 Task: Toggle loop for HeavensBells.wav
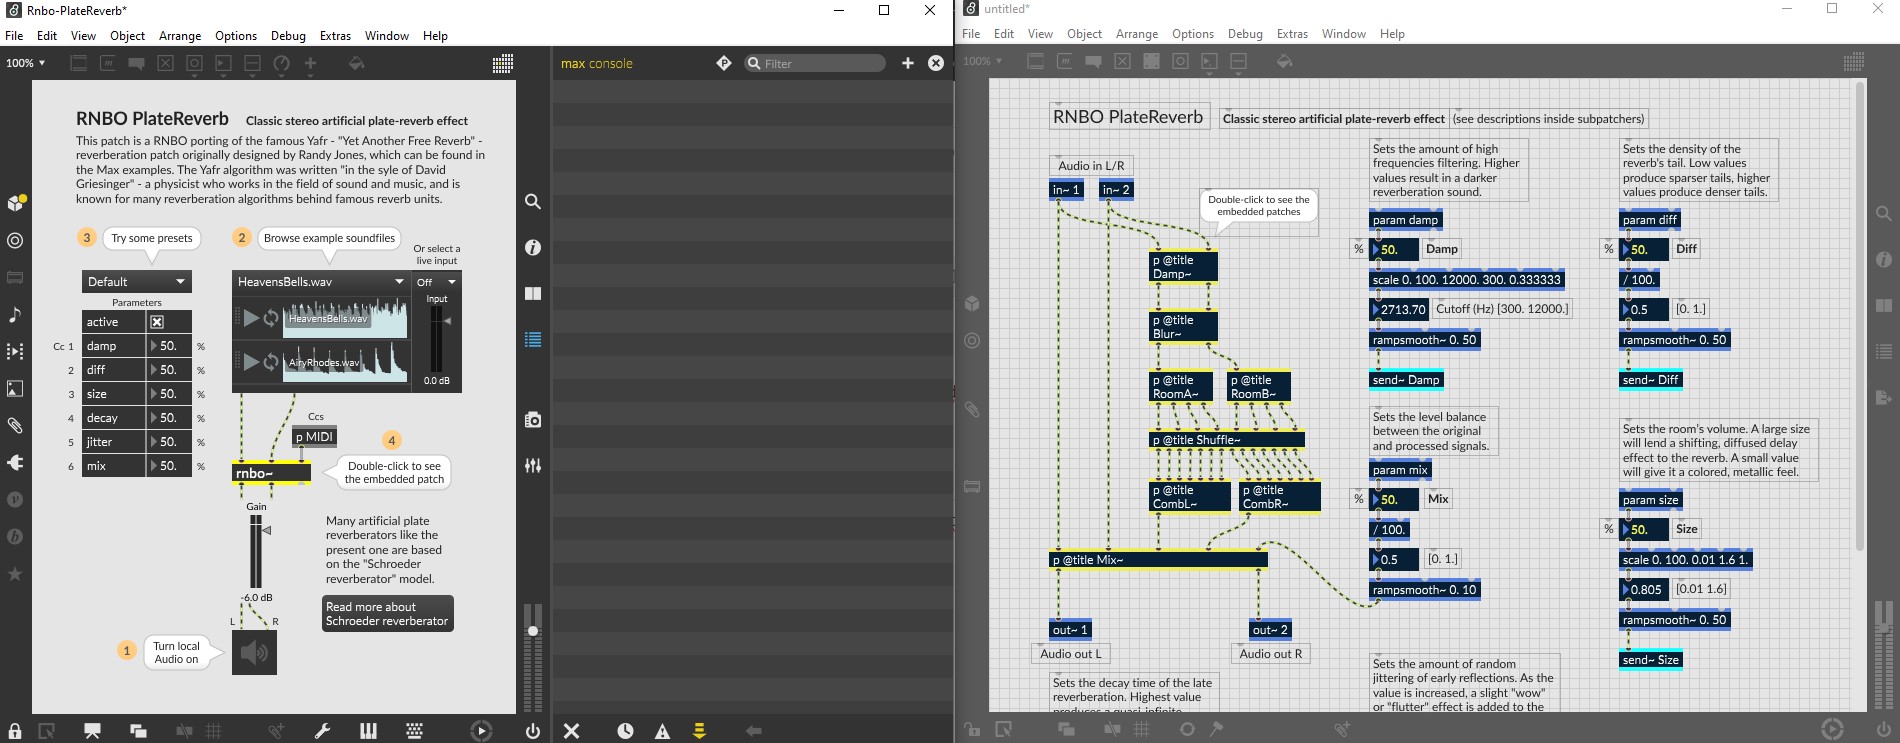pyautogui.click(x=270, y=318)
